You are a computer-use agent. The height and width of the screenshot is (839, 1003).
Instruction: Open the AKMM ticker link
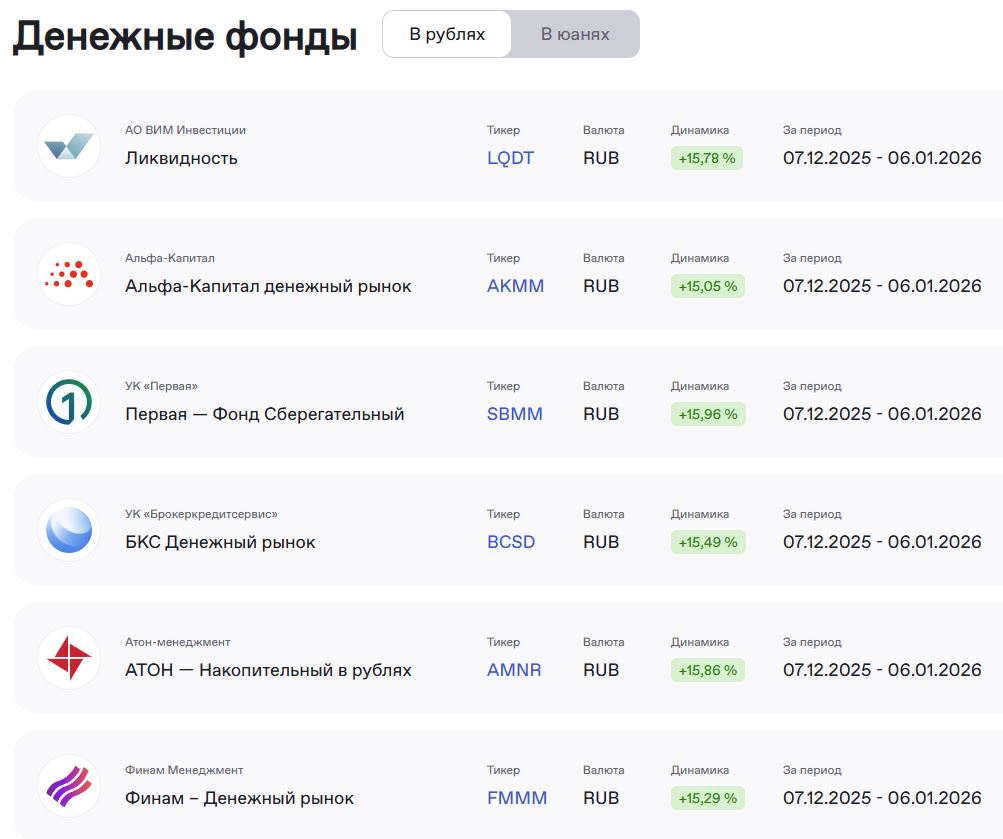(x=516, y=286)
